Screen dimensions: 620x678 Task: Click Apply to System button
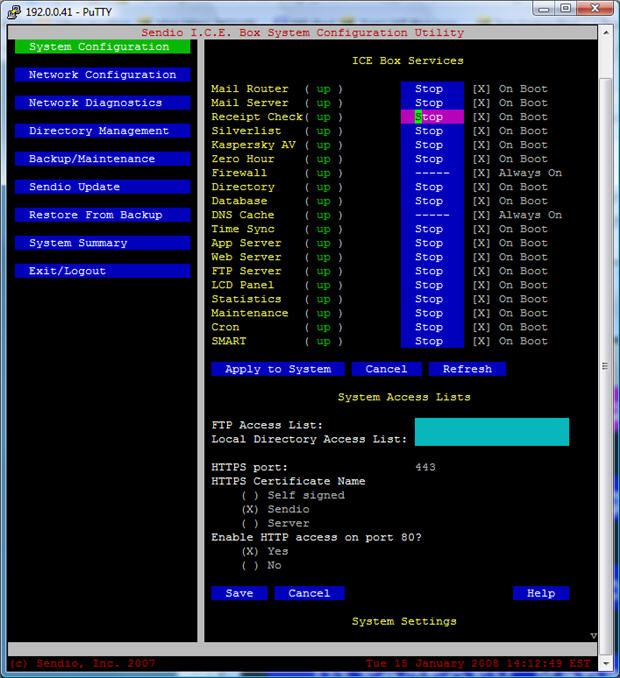click(x=277, y=369)
